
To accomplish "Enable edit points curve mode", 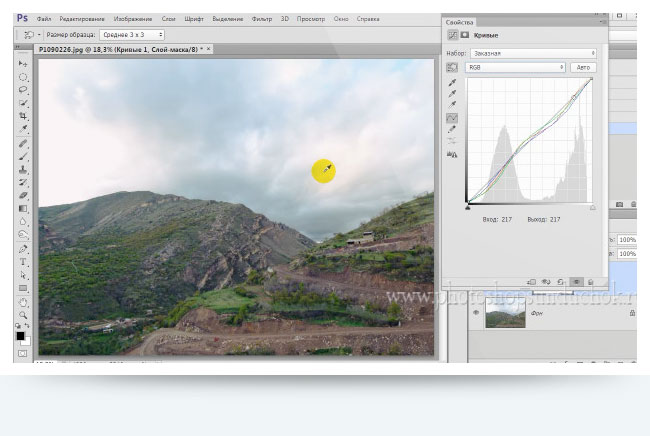I will pos(452,118).
